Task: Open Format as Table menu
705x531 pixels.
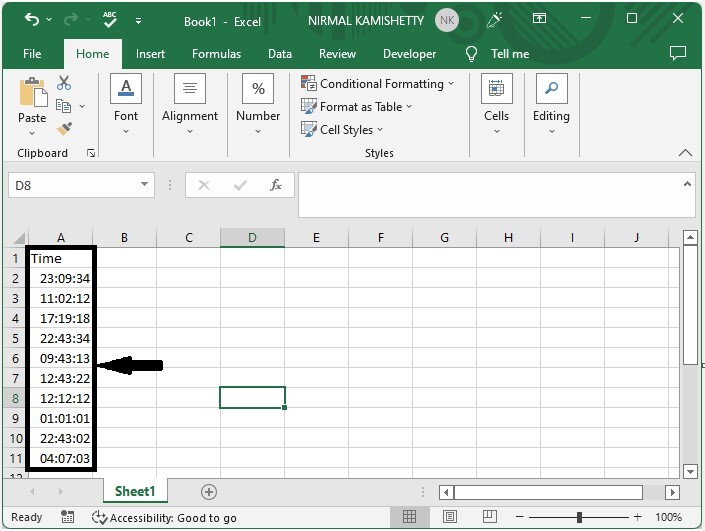Action: click(x=356, y=107)
